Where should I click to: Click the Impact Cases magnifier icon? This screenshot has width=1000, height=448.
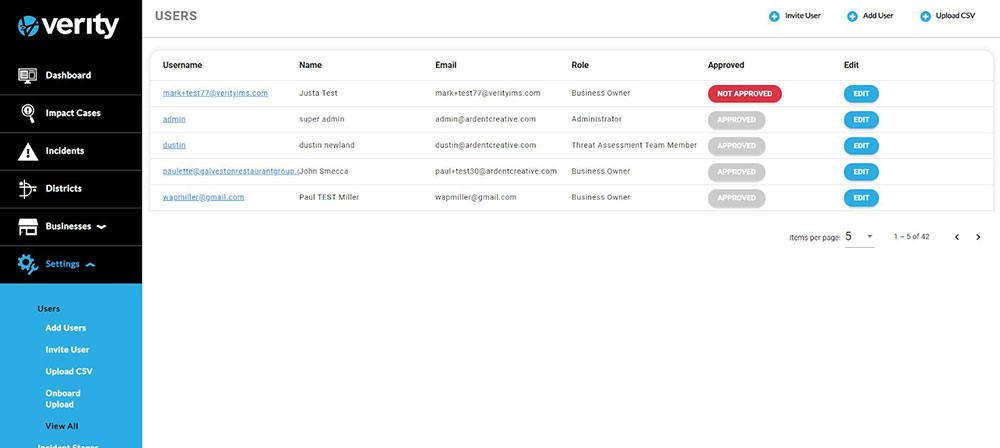[28, 113]
